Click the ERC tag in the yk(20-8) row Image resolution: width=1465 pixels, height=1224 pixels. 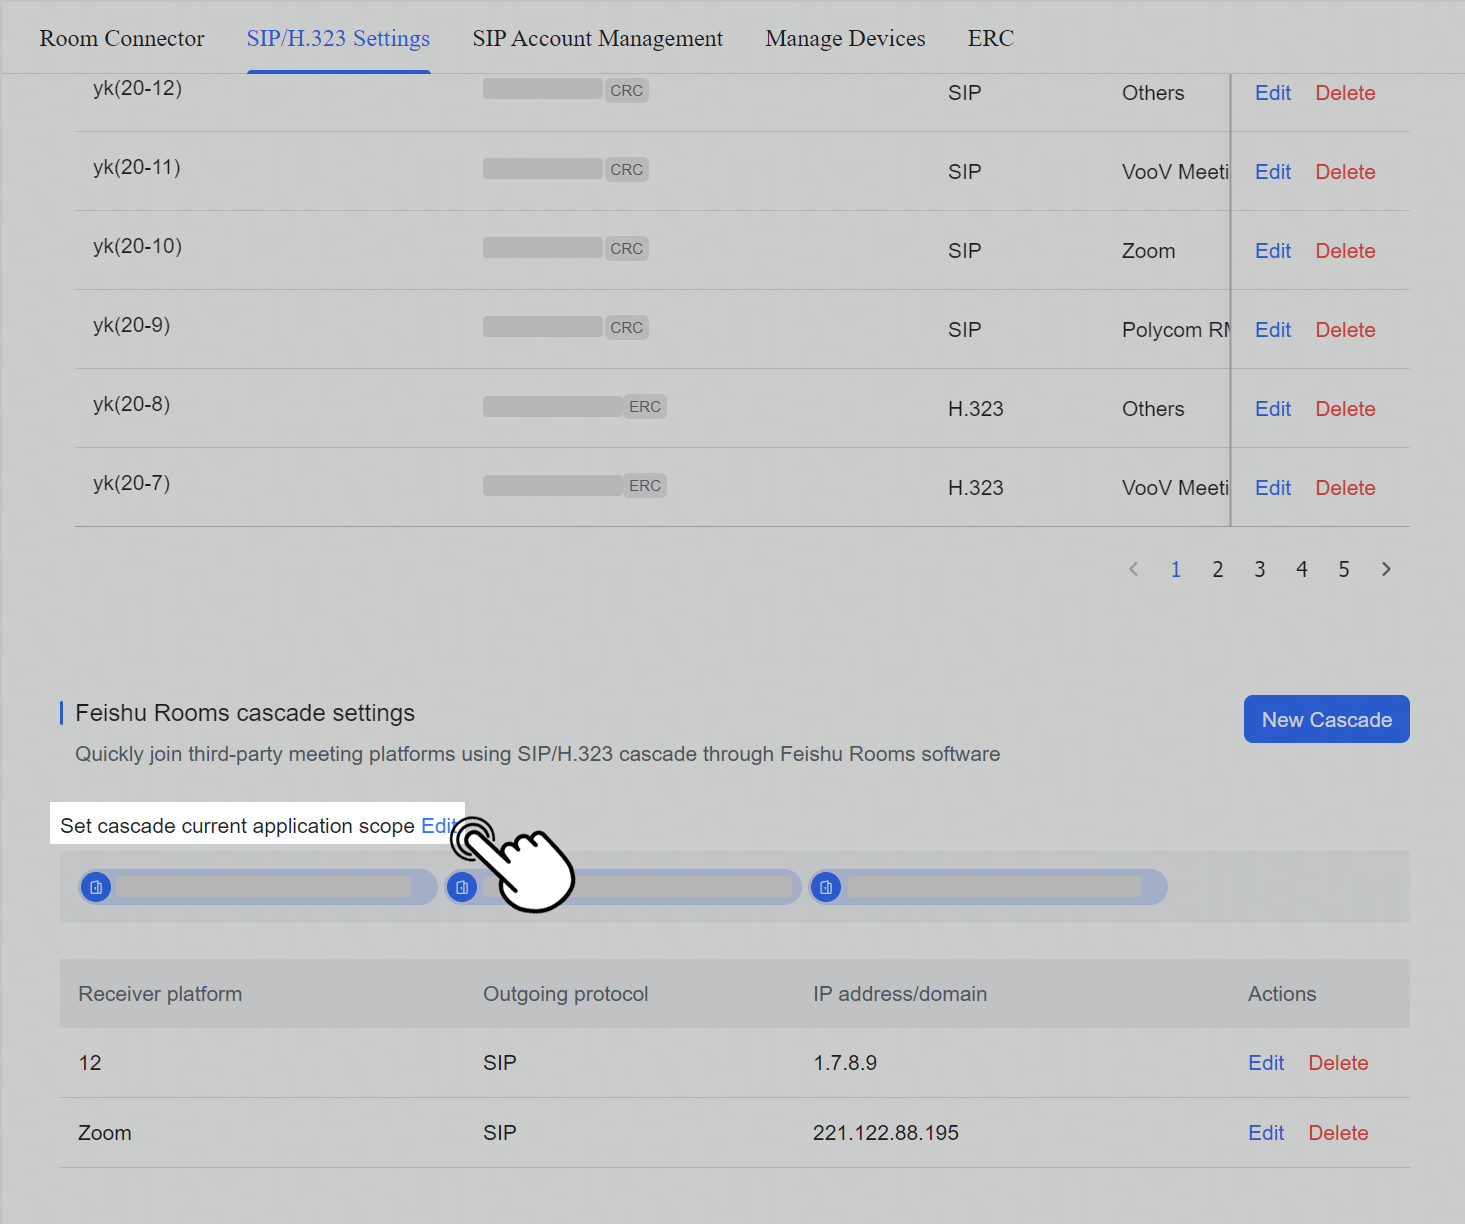pos(645,406)
